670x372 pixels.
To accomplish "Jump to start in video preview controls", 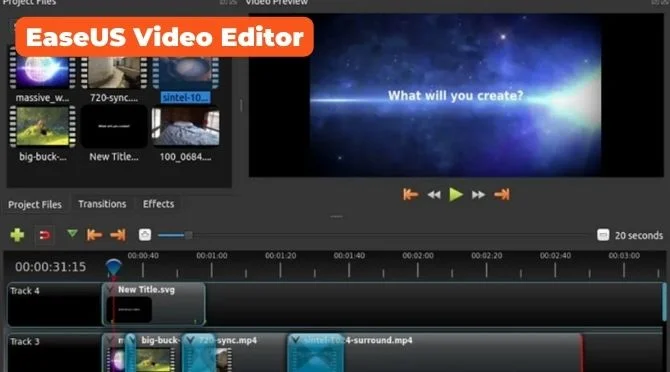I will [410, 194].
